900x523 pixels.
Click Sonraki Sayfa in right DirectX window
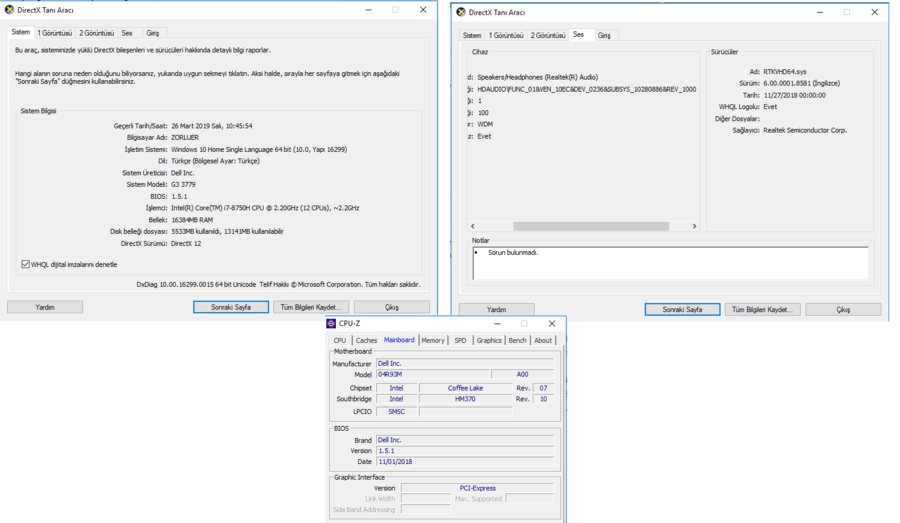682,309
